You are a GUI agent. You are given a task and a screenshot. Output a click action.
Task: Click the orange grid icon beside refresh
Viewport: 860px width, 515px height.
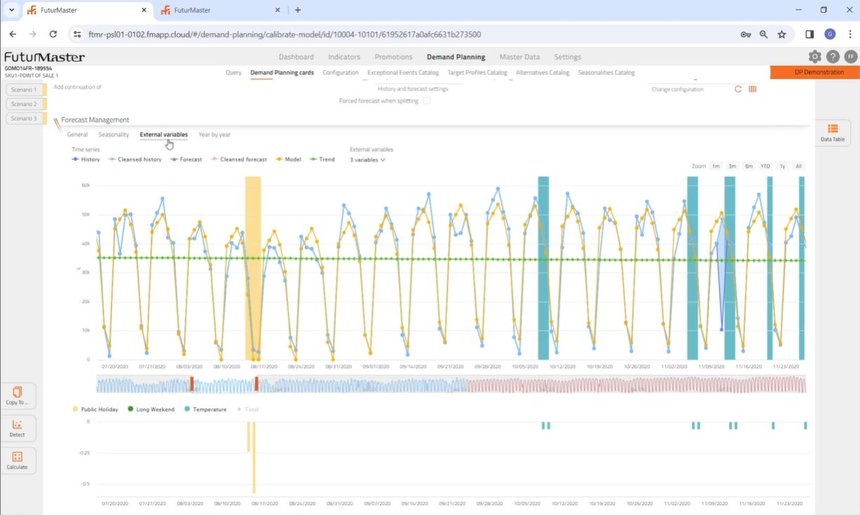752,89
